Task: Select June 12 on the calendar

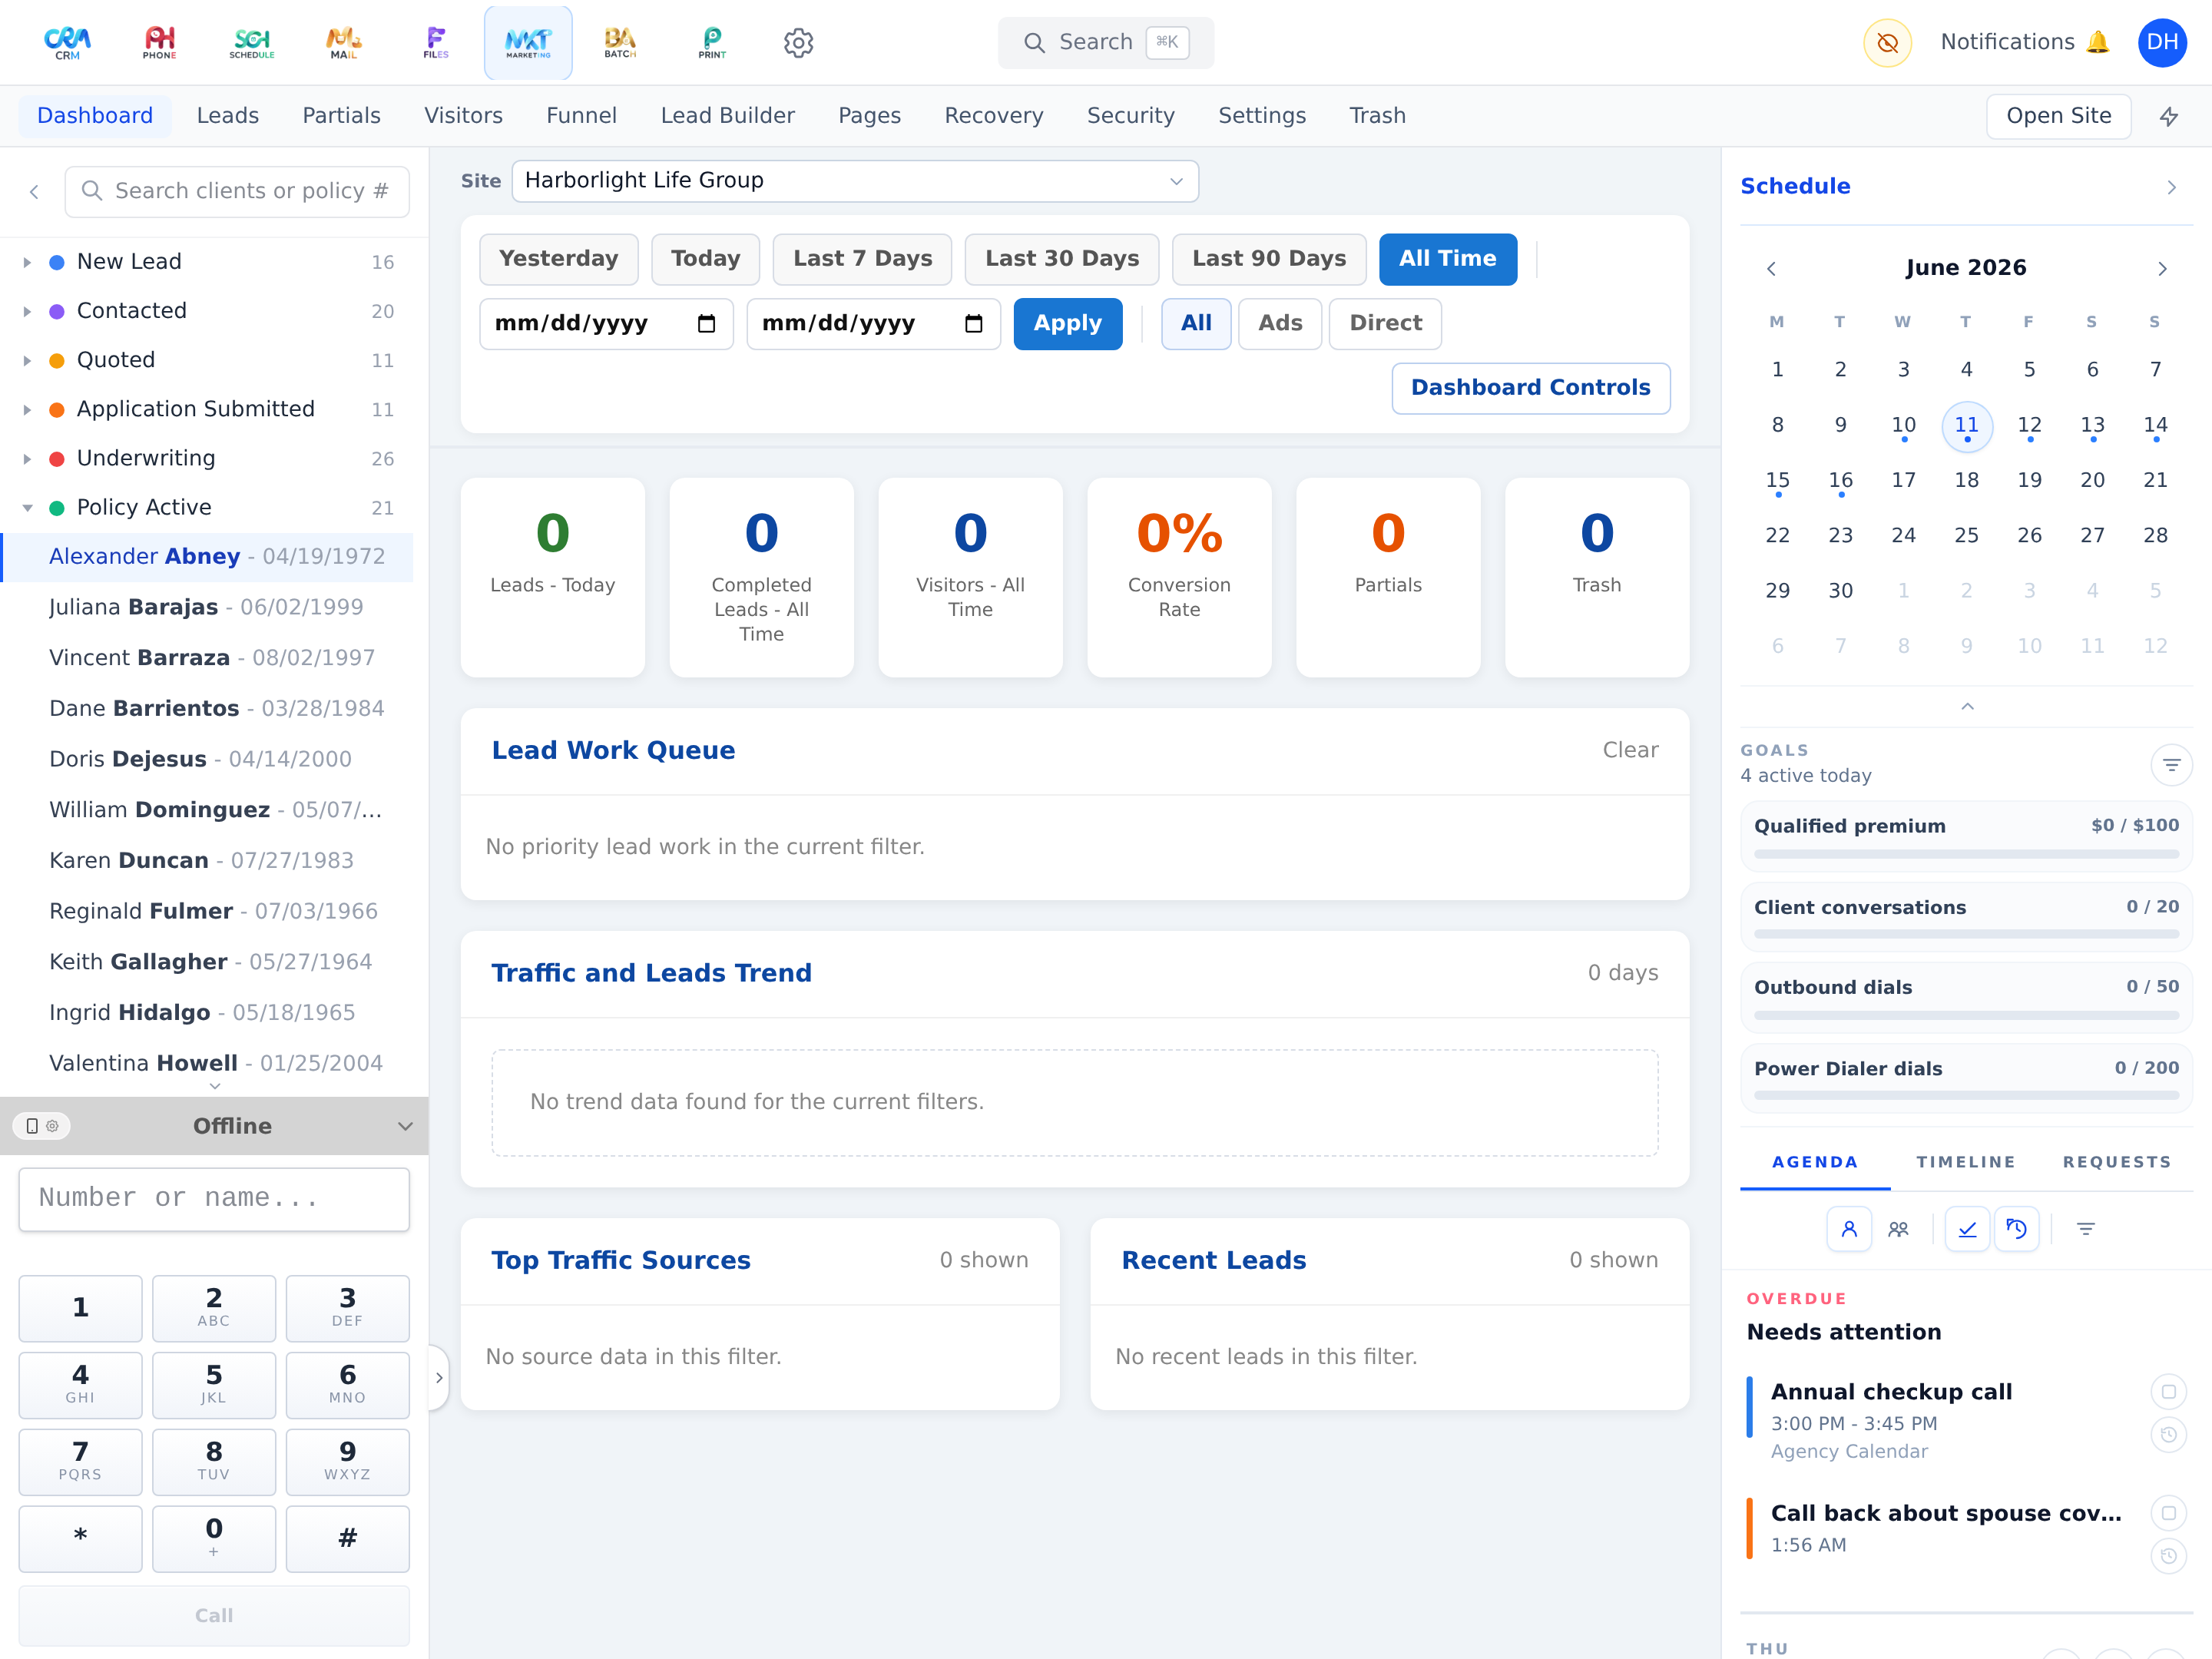Action: pyautogui.click(x=2029, y=427)
